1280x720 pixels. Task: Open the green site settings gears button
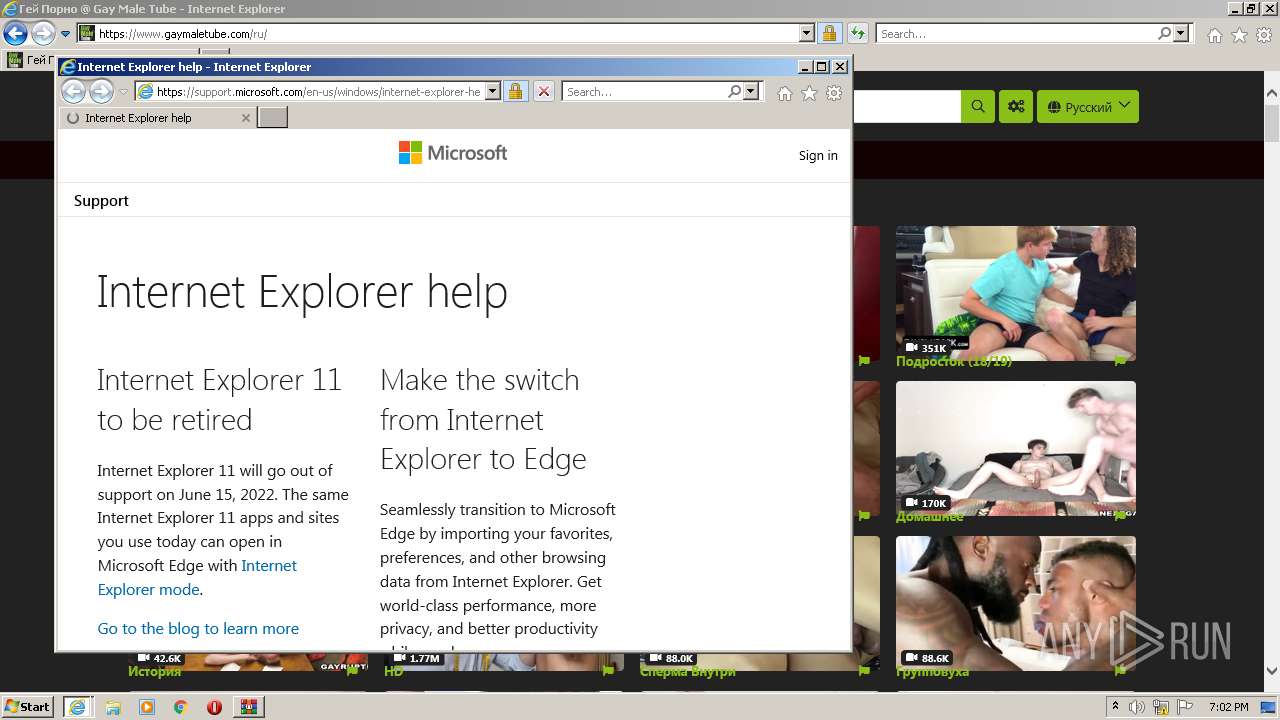[x=1016, y=106]
